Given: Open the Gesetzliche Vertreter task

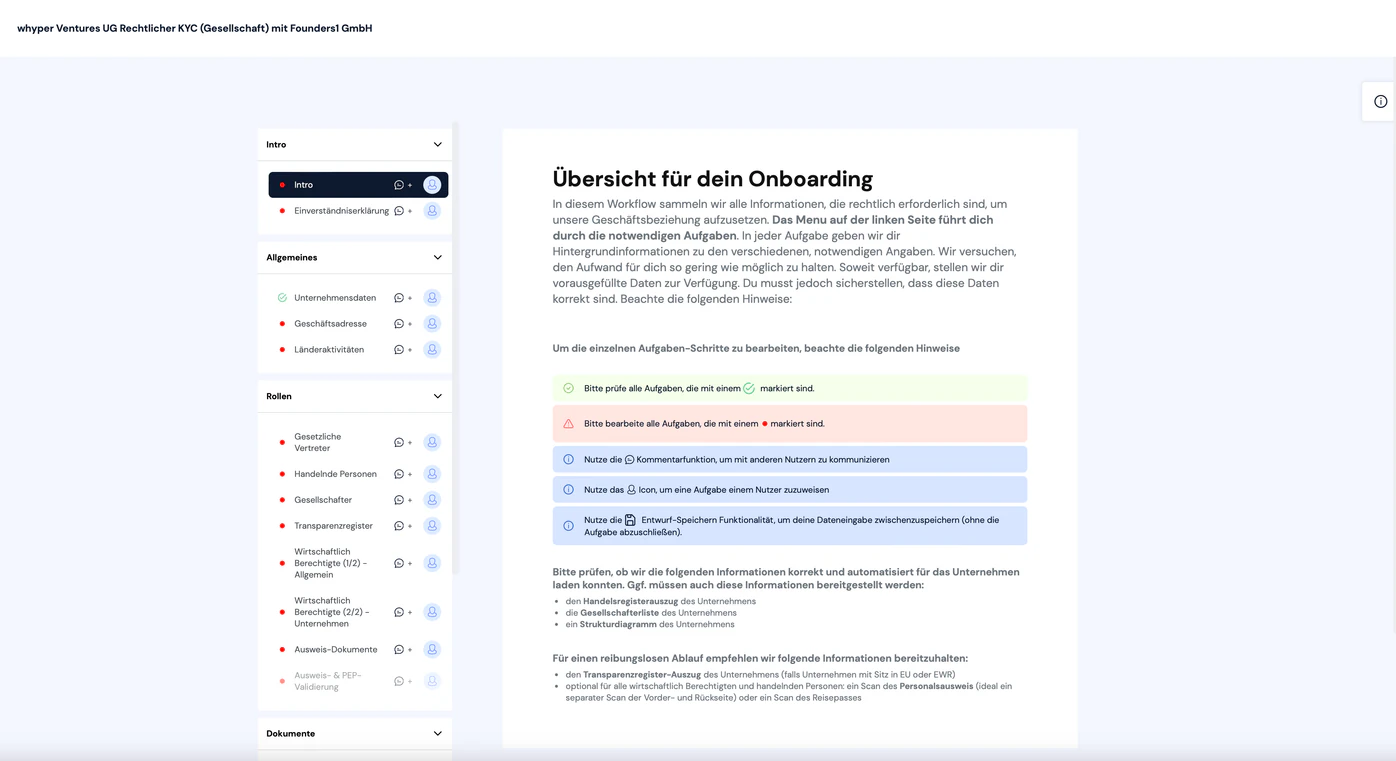Looking at the screenshot, I should 318,442.
